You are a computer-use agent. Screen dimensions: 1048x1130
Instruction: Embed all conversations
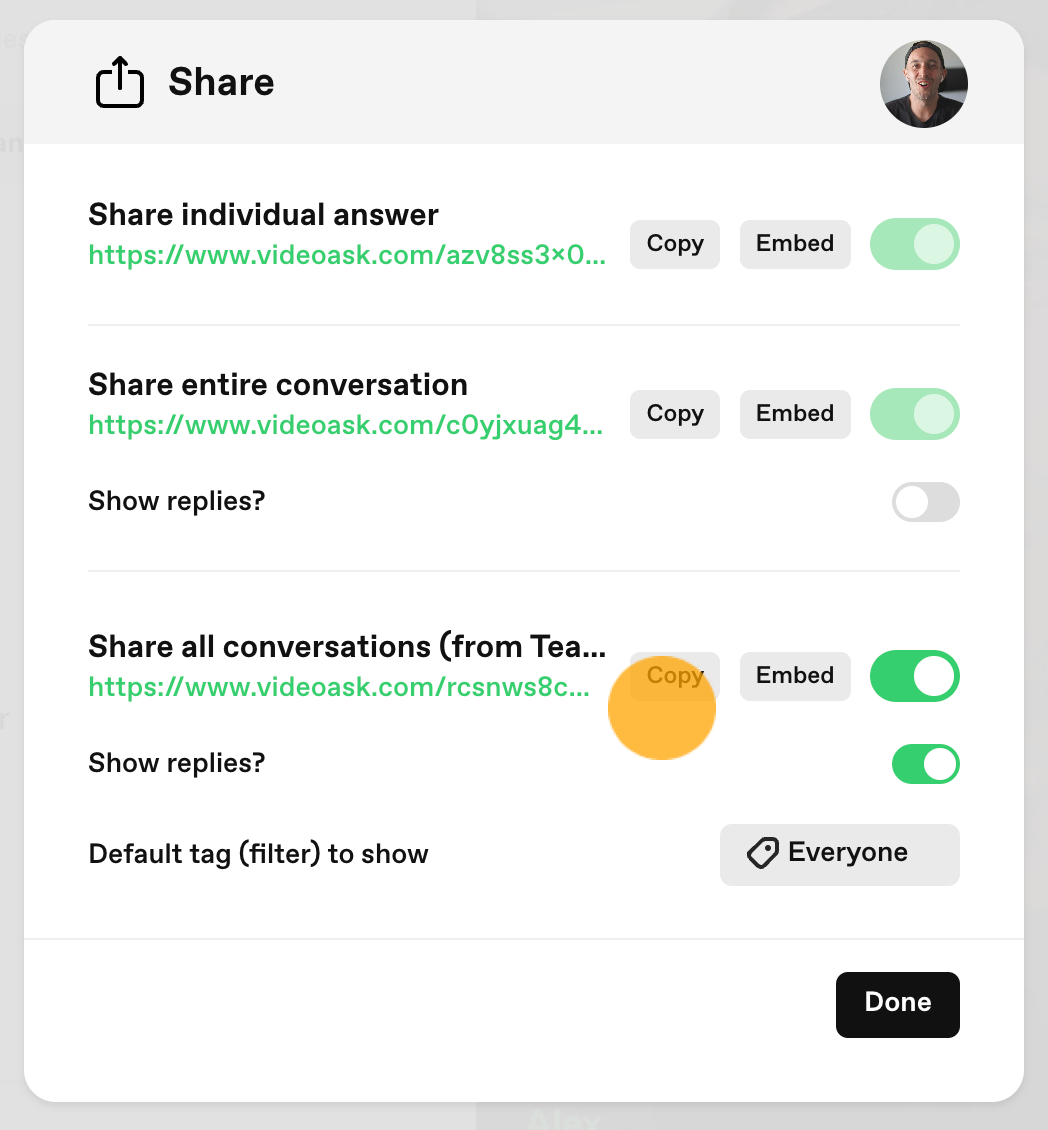[795, 676]
